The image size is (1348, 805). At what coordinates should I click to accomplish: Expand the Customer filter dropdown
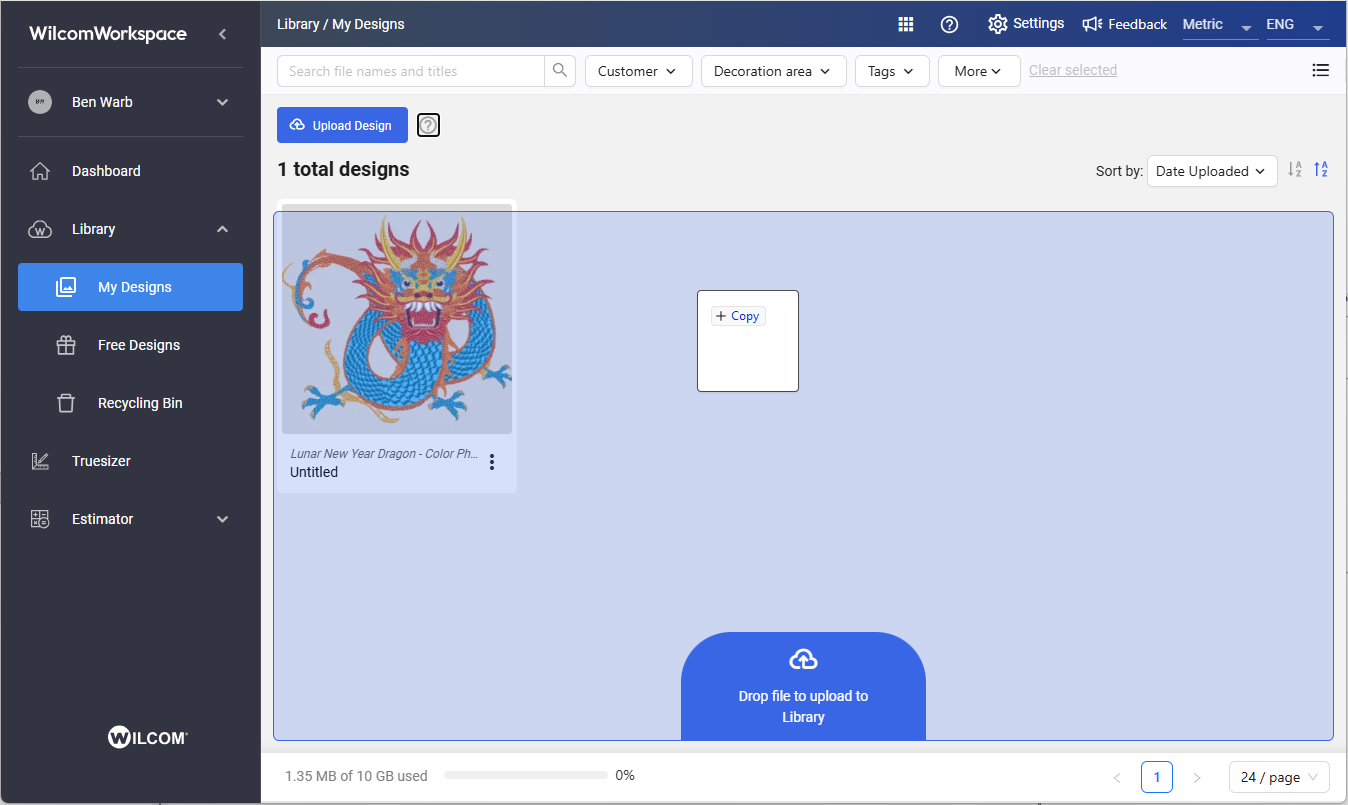click(638, 71)
